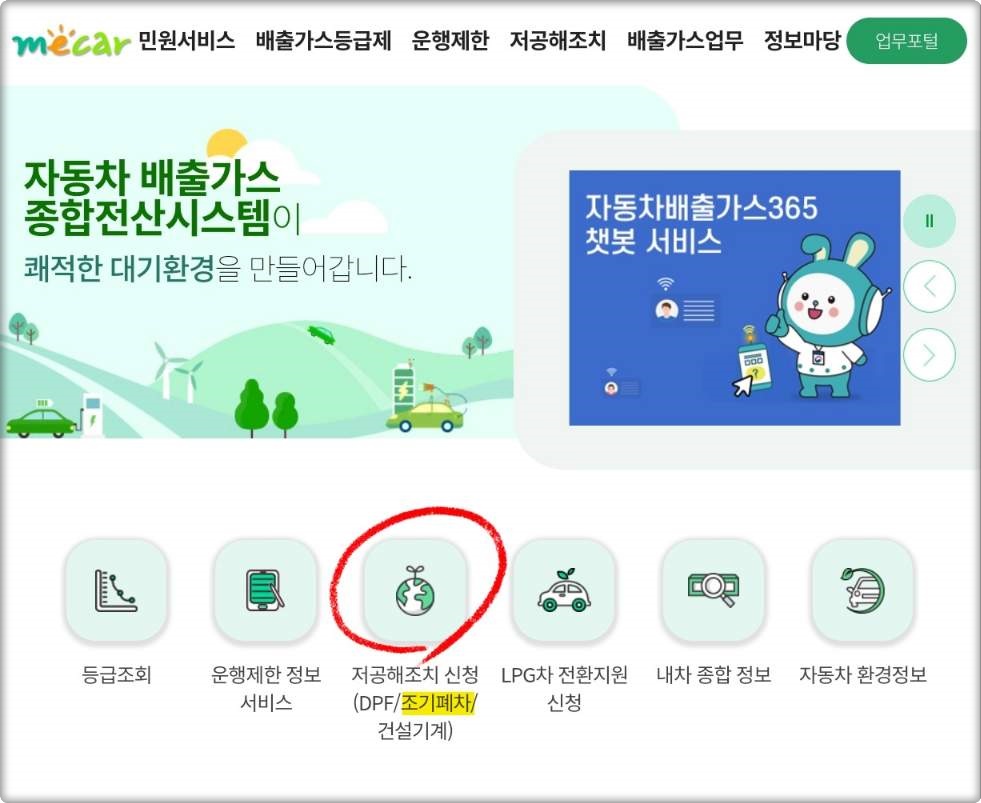Image resolution: width=981 pixels, height=803 pixels.
Task: Open the 운행제한 정보 서비스 tablet icon
Action: pos(265,590)
